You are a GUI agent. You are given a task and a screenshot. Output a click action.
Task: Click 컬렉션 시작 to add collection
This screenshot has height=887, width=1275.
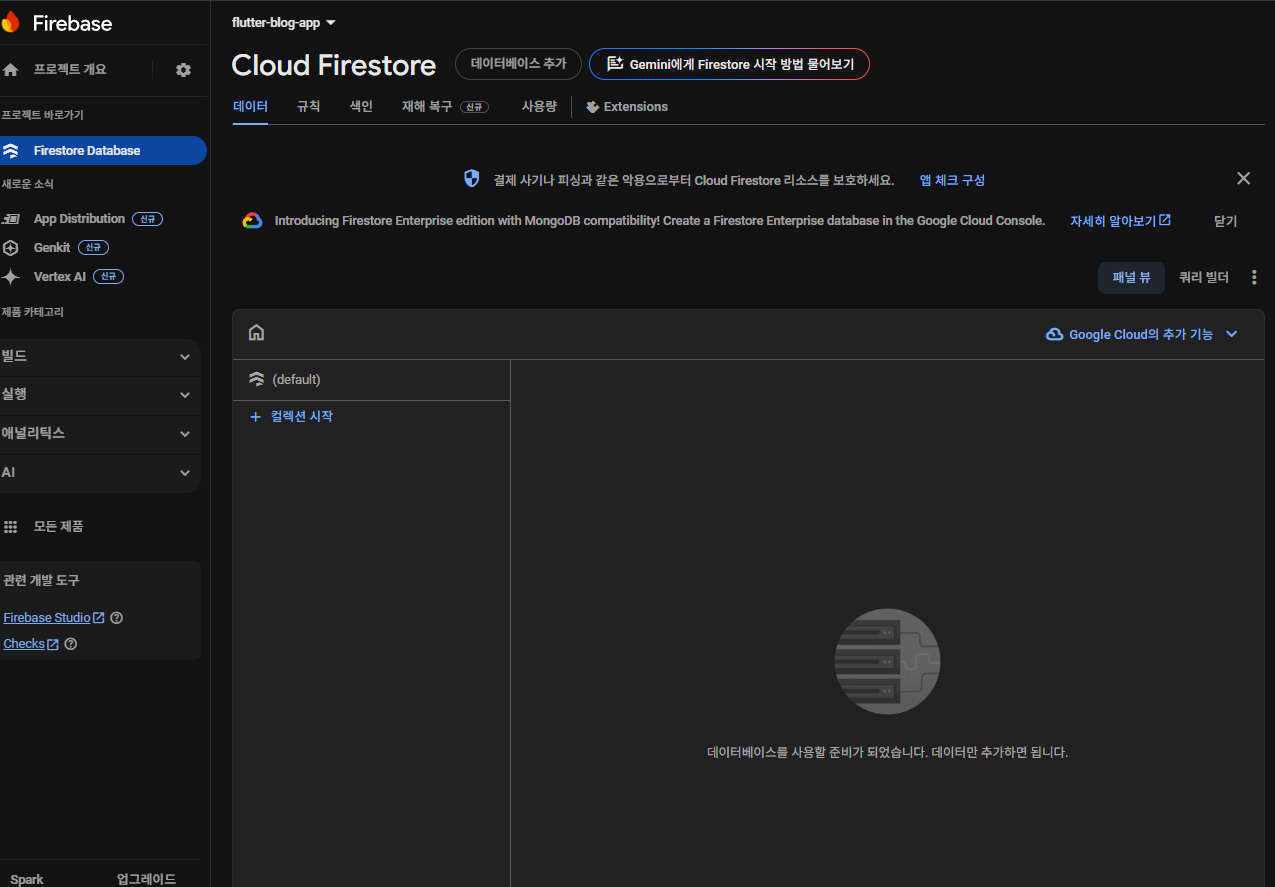click(x=301, y=417)
